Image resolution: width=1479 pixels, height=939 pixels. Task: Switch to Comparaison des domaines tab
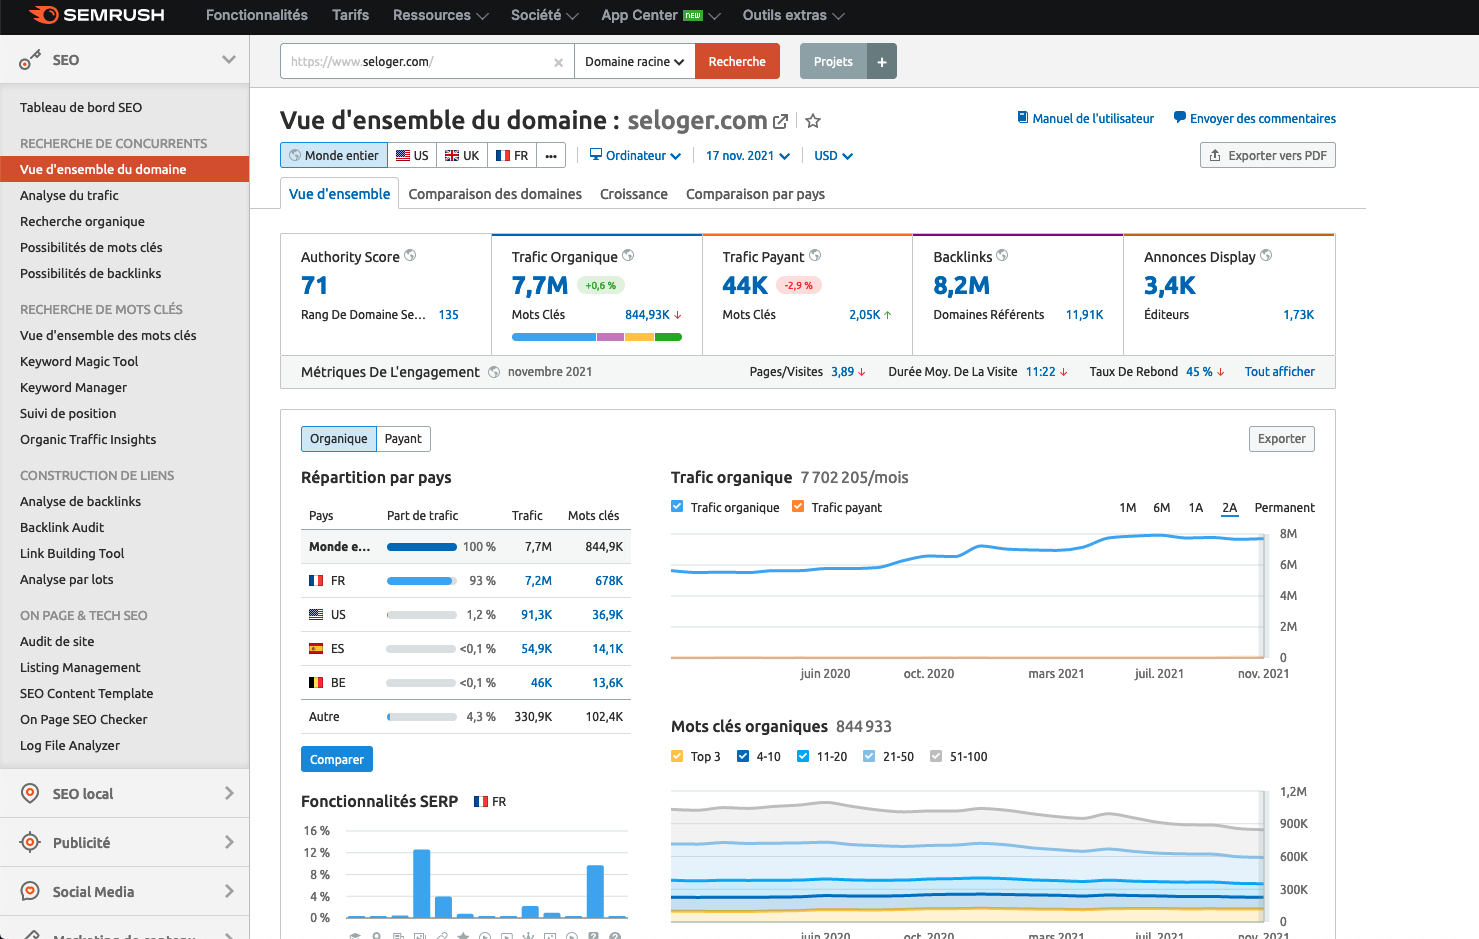[x=495, y=194]
